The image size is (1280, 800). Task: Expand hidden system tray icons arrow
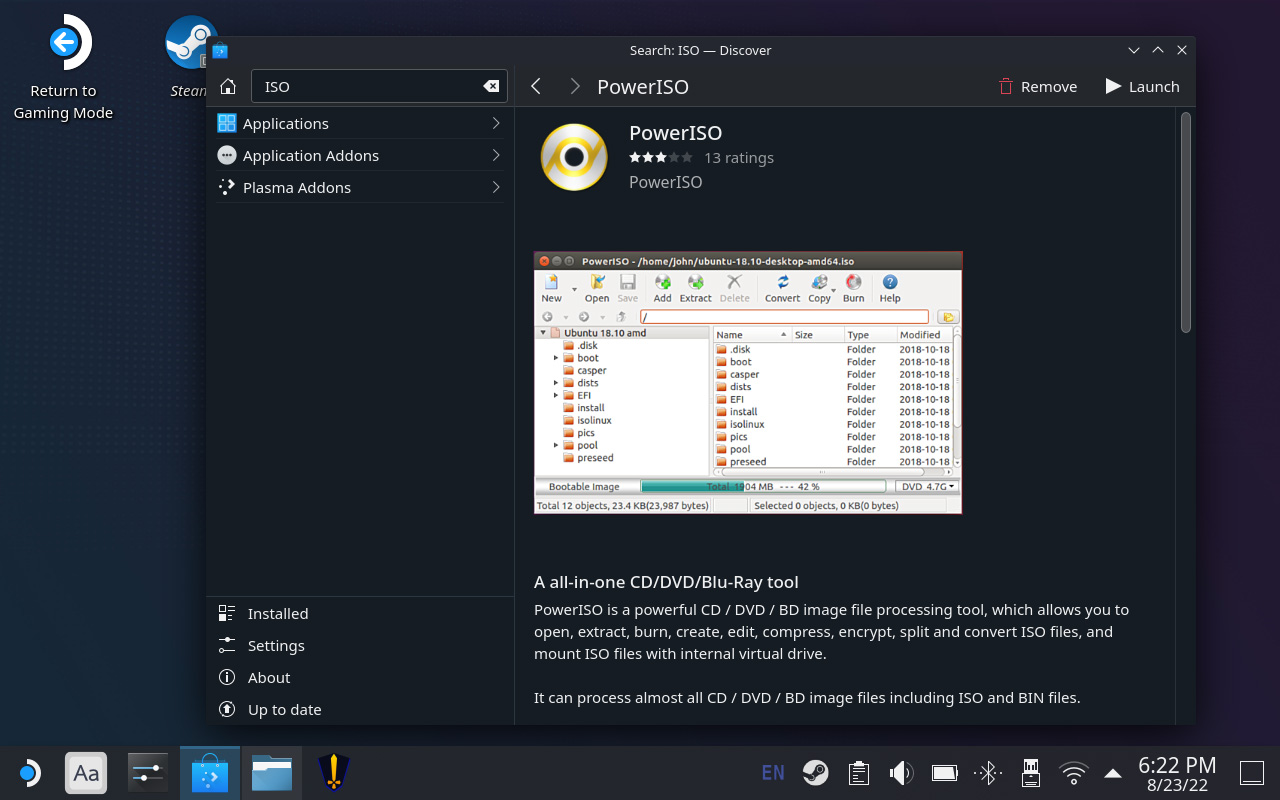(1113, 772)
